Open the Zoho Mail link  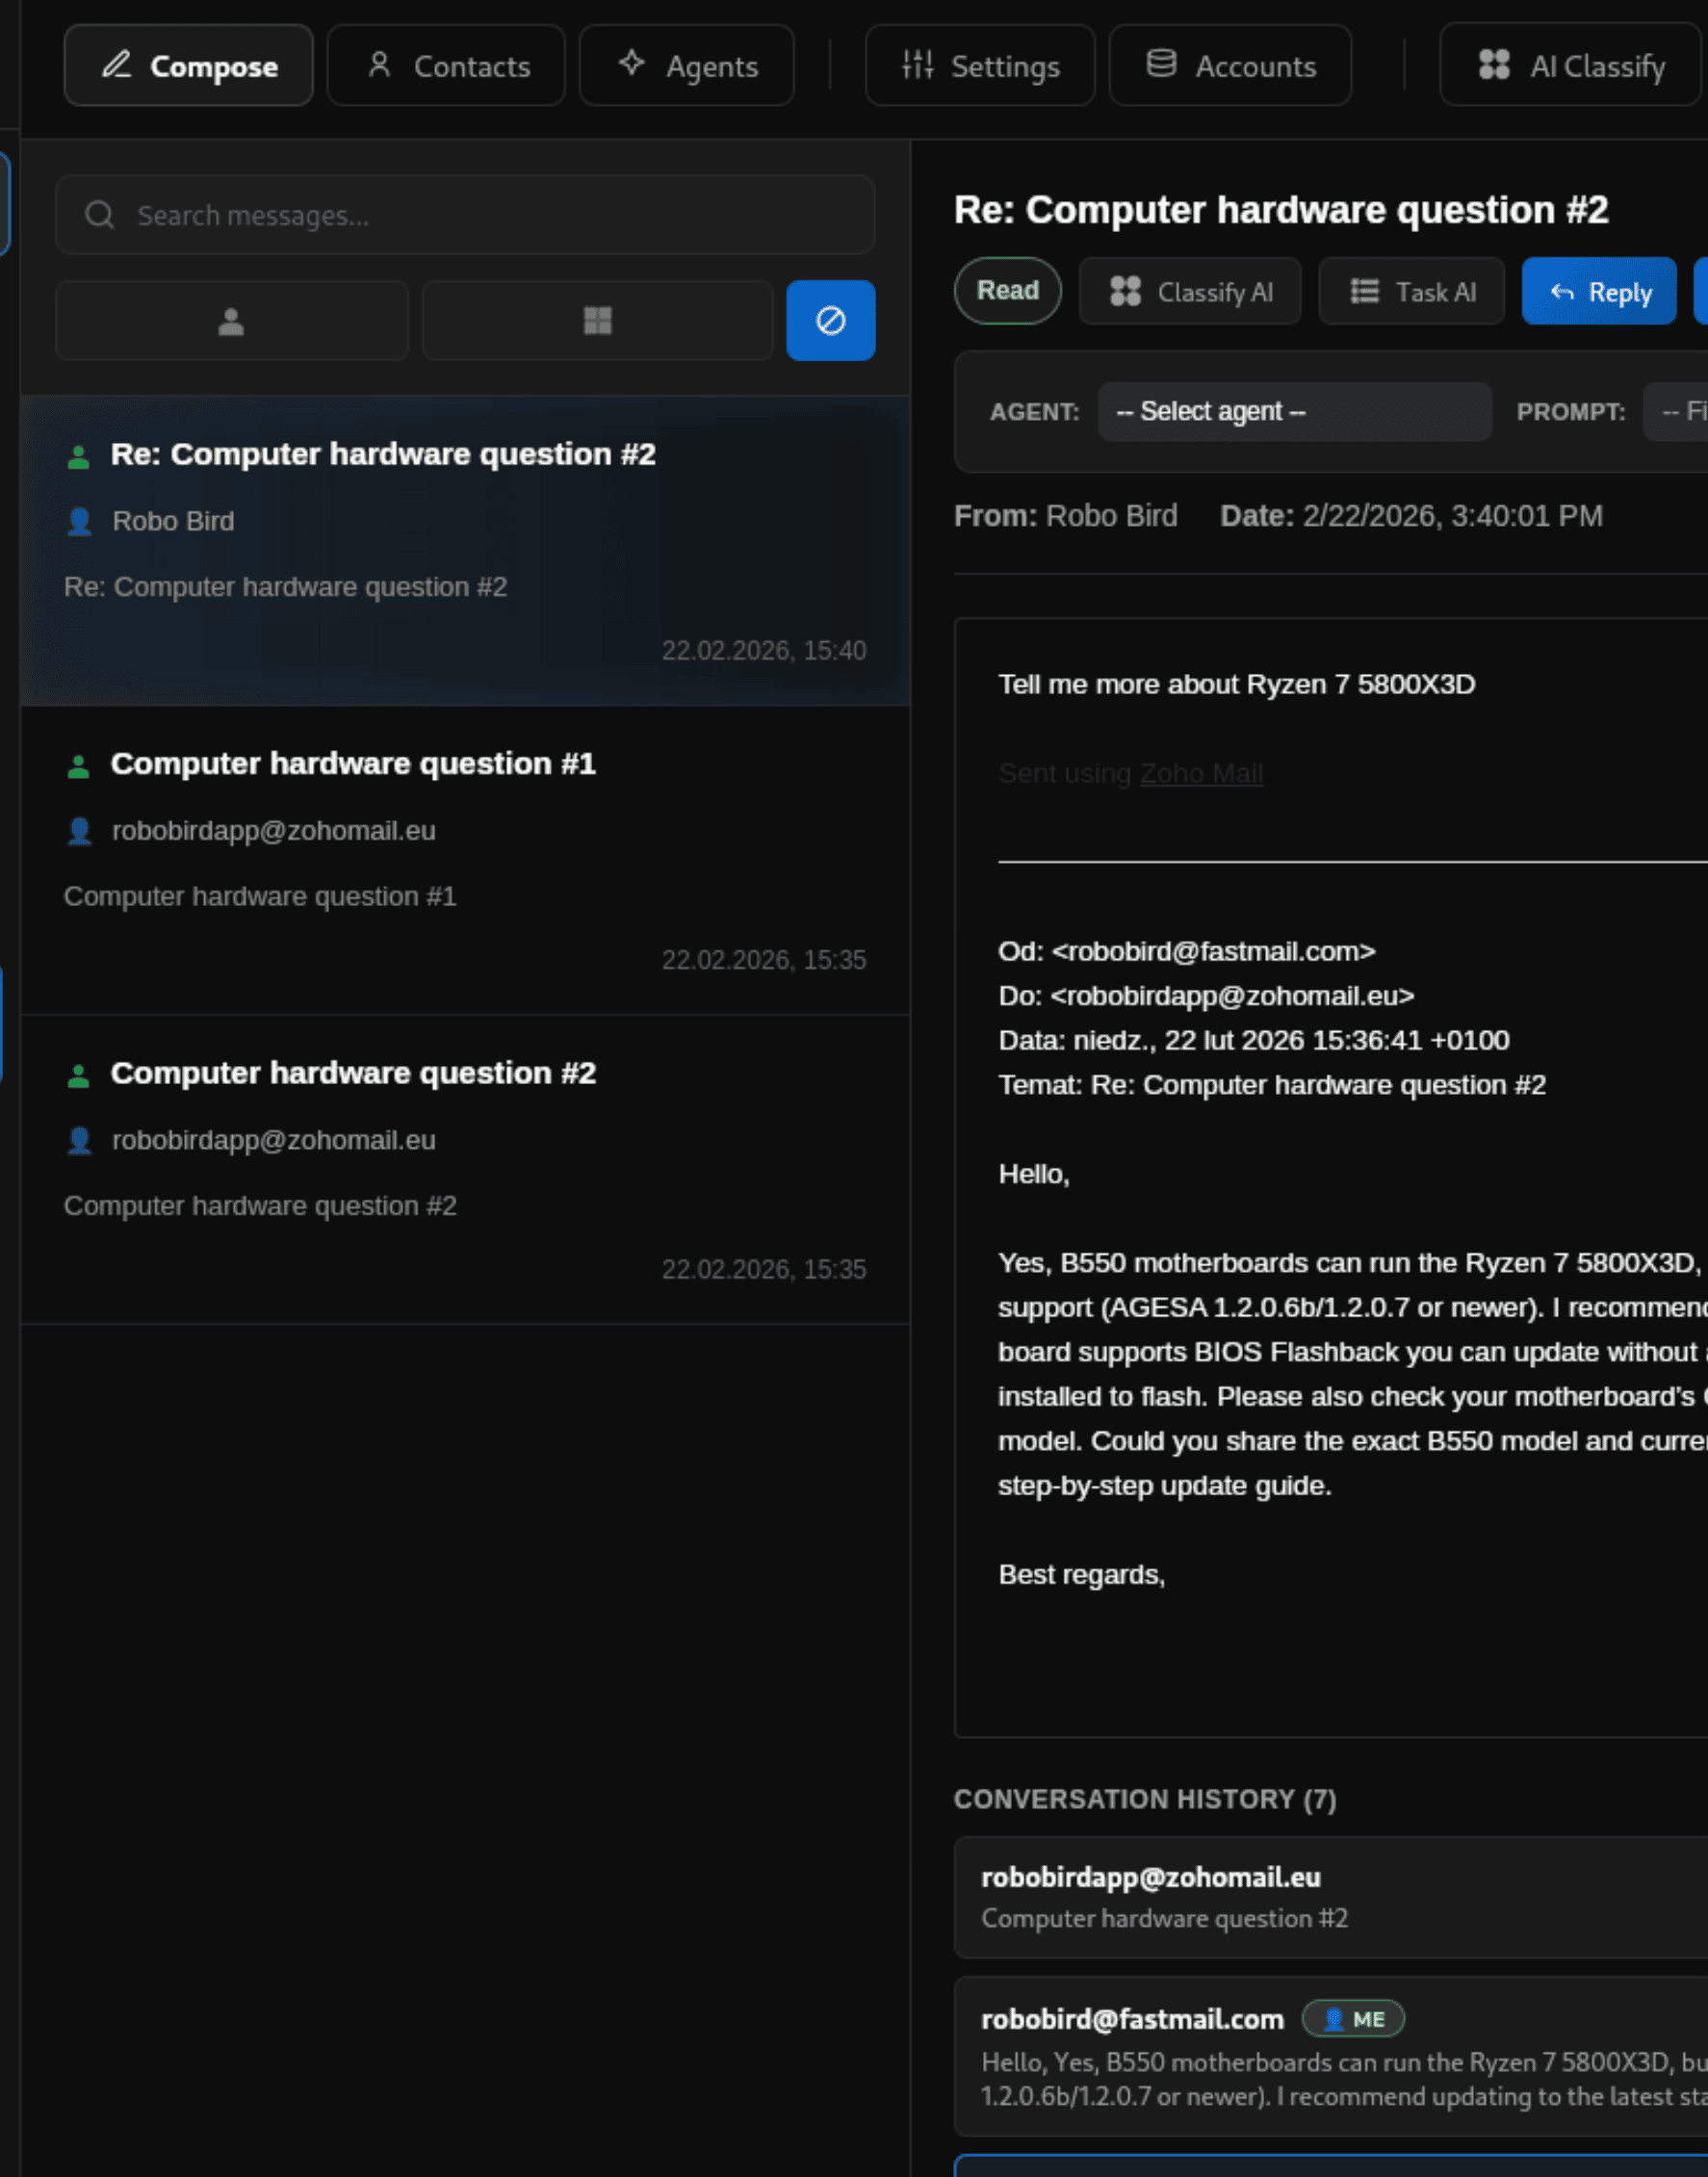tap(1200, 772)
